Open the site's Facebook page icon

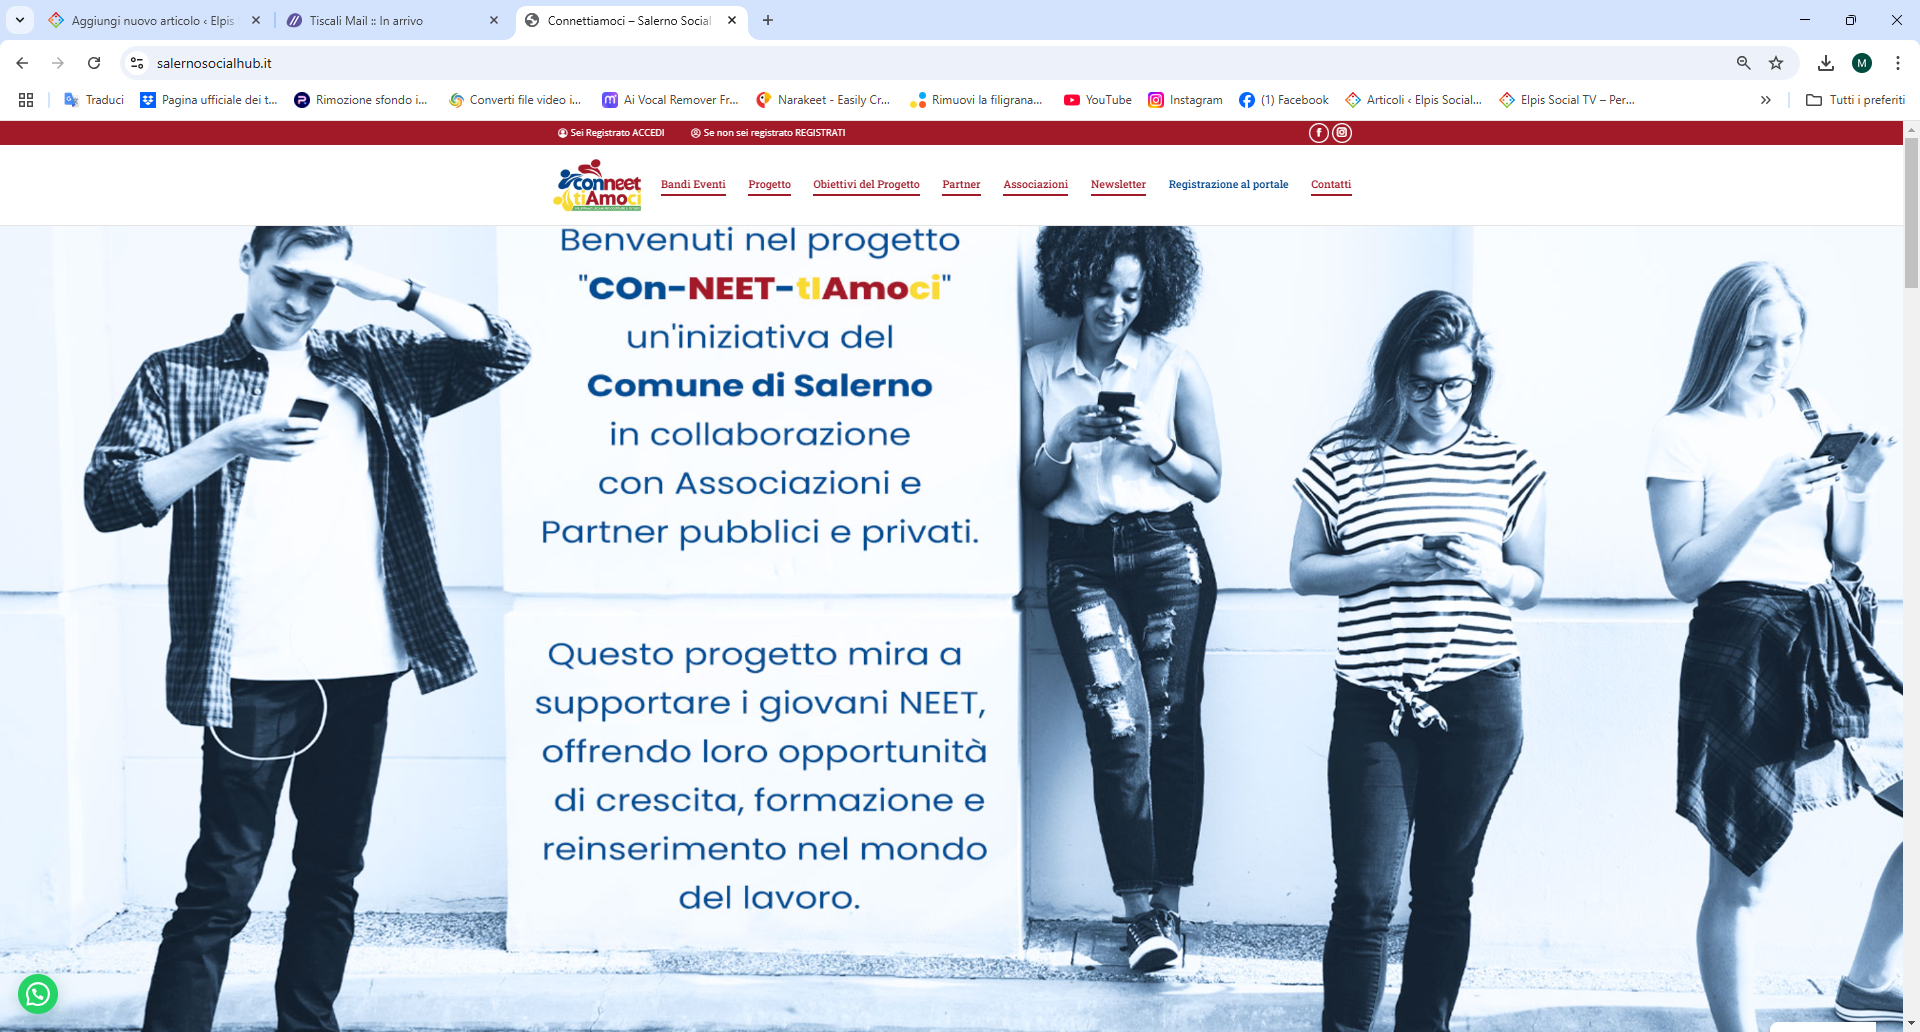(1318, 133)
